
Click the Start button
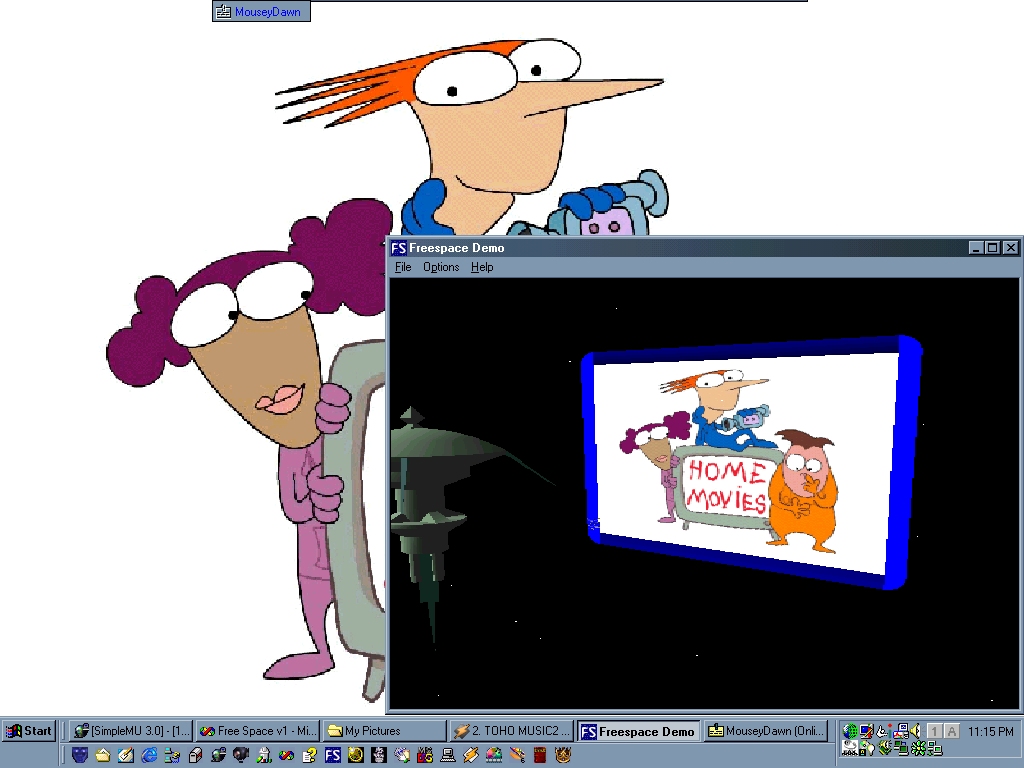(x=29, y=731)
